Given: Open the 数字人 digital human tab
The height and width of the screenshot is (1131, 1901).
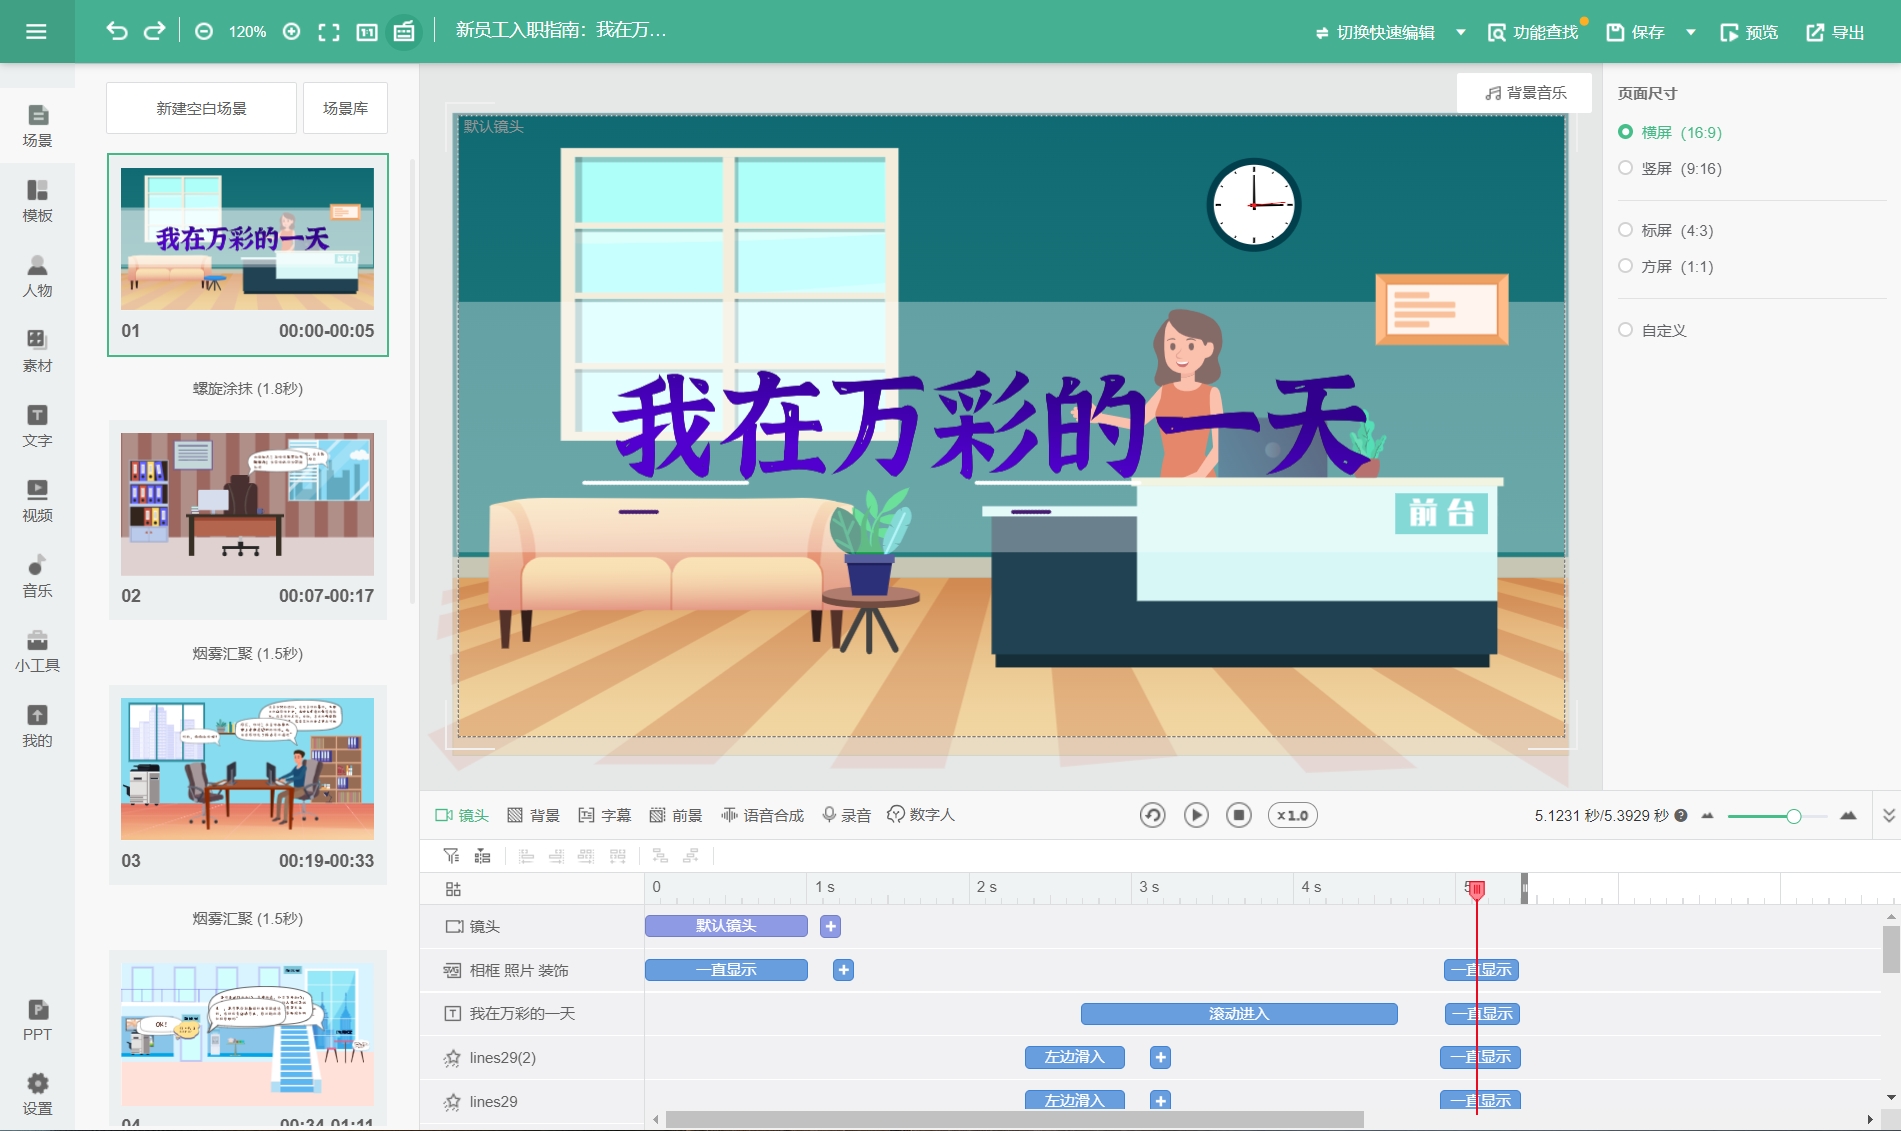Looking at the screenshot, I should pos(921,815).
